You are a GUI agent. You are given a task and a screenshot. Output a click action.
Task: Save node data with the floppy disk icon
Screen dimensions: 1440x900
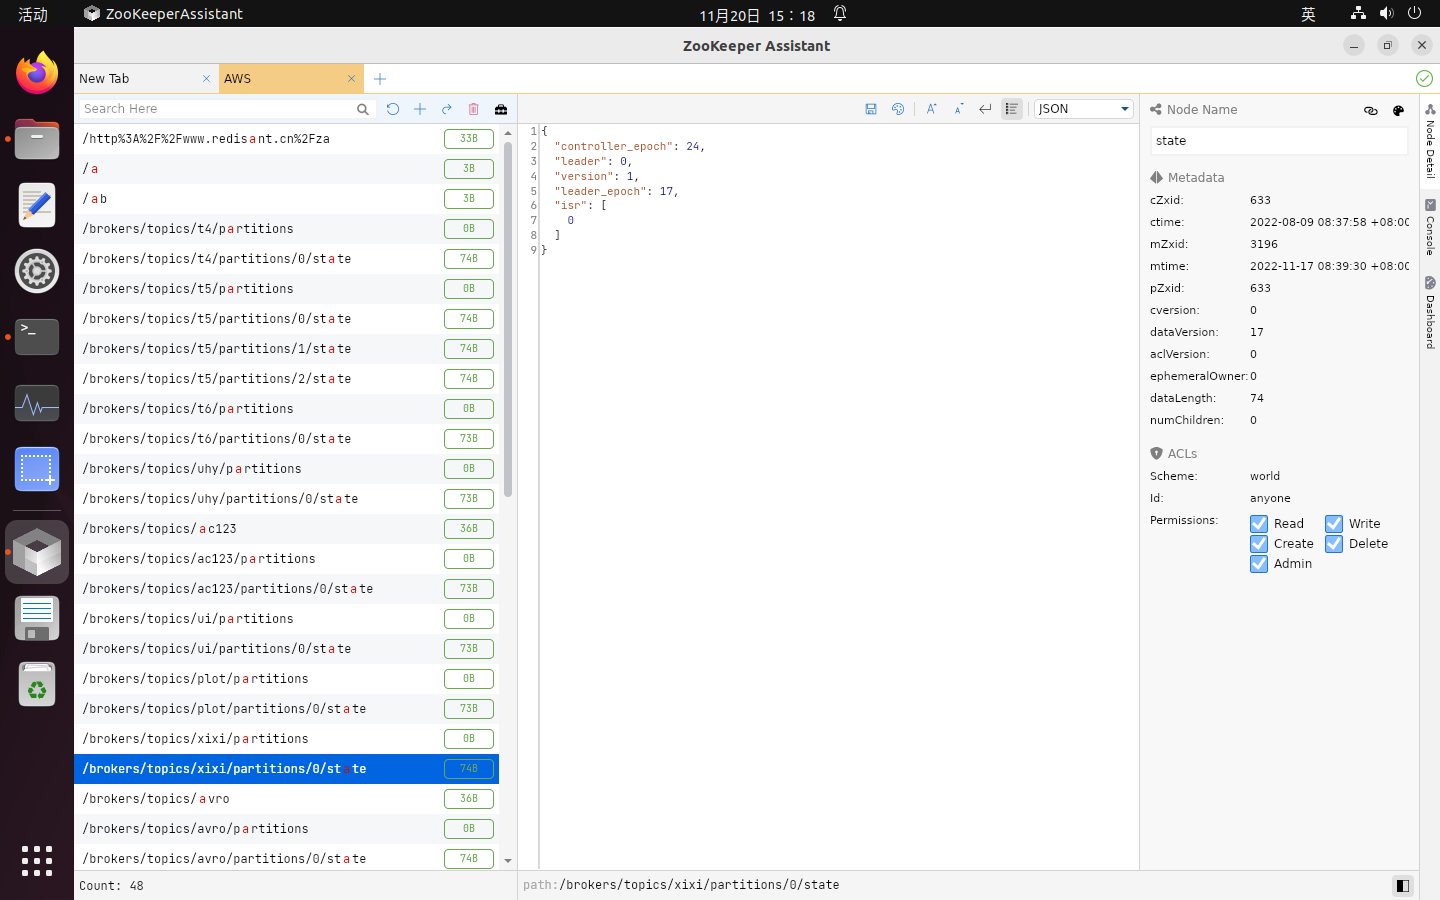point(871,109)
